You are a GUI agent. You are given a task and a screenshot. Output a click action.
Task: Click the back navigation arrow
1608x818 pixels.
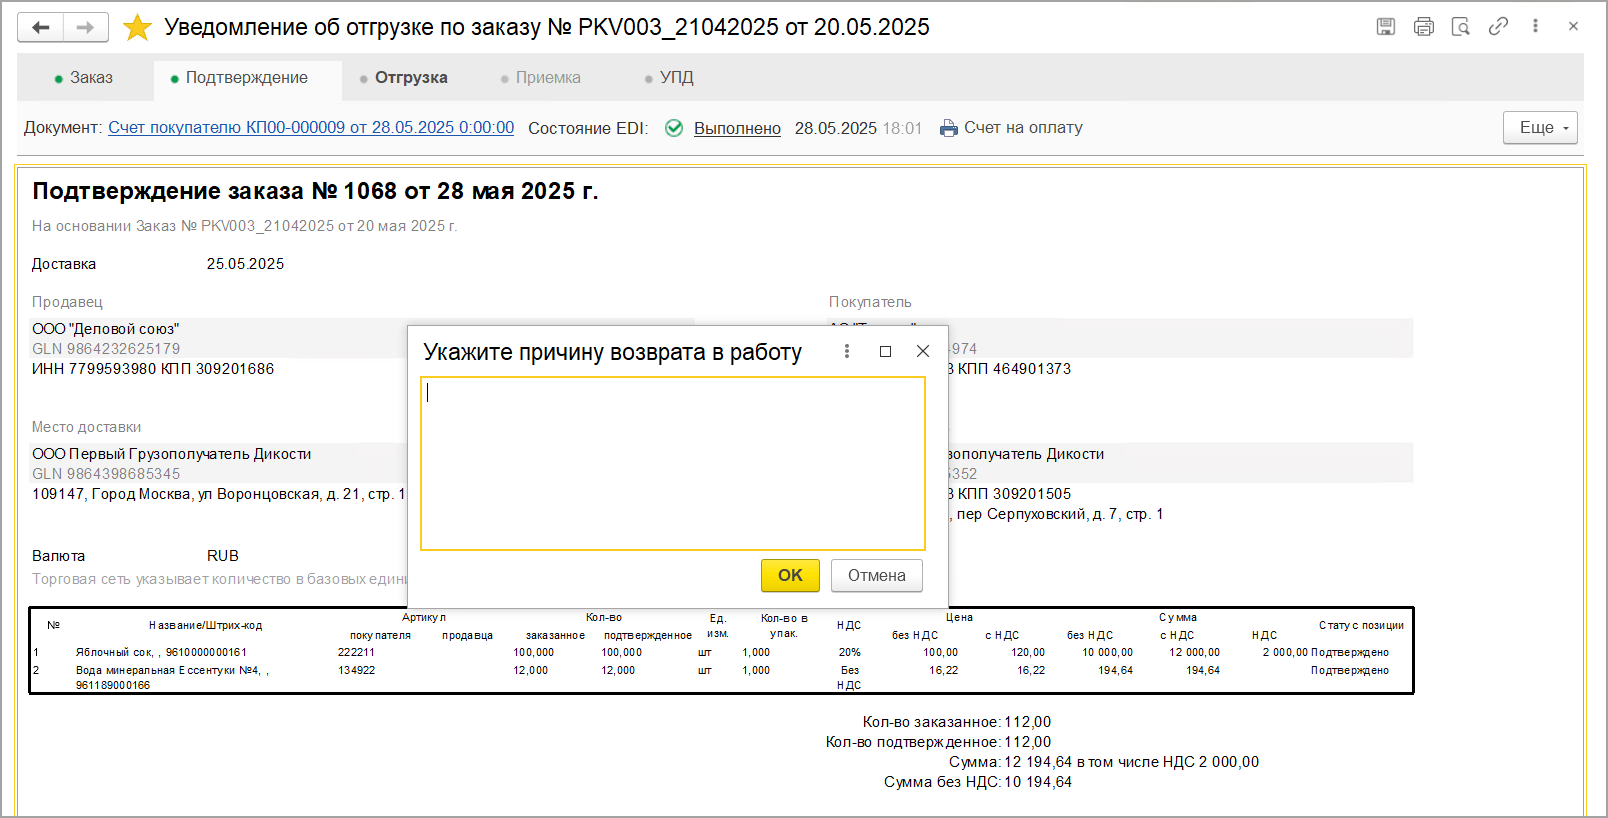coord(41,27)
